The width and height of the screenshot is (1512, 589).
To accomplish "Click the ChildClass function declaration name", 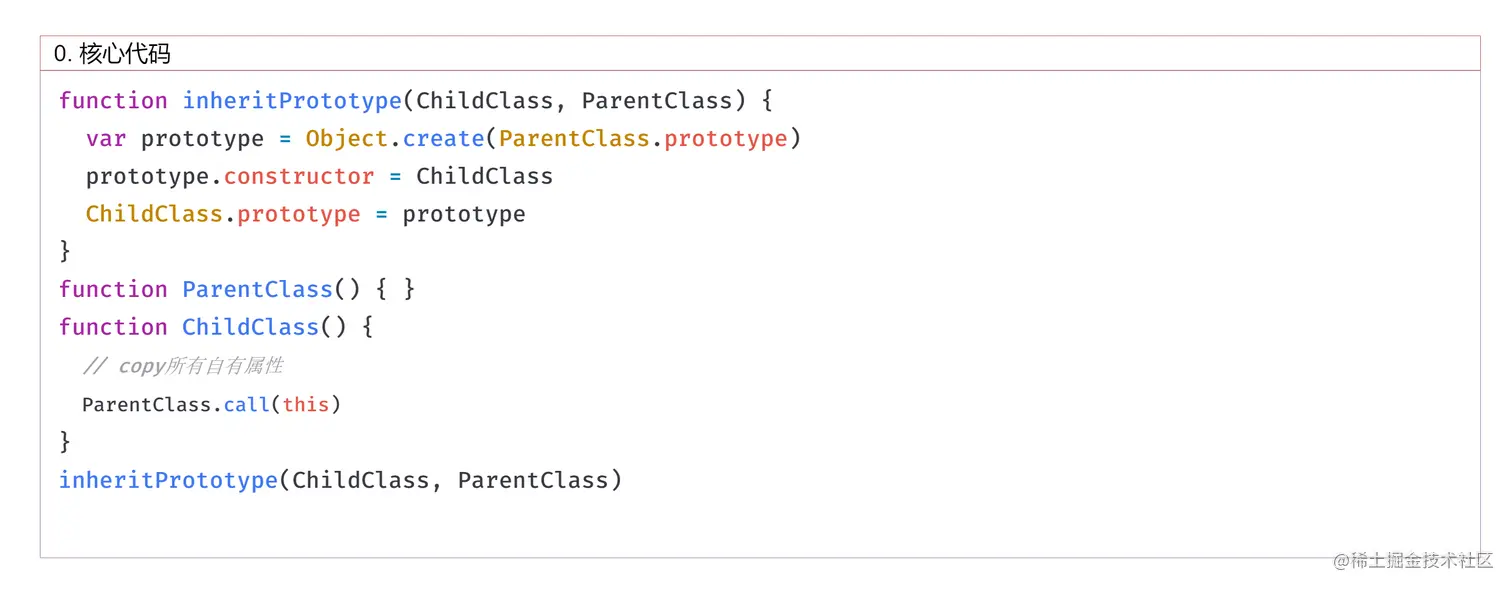I will pos(250,328).
